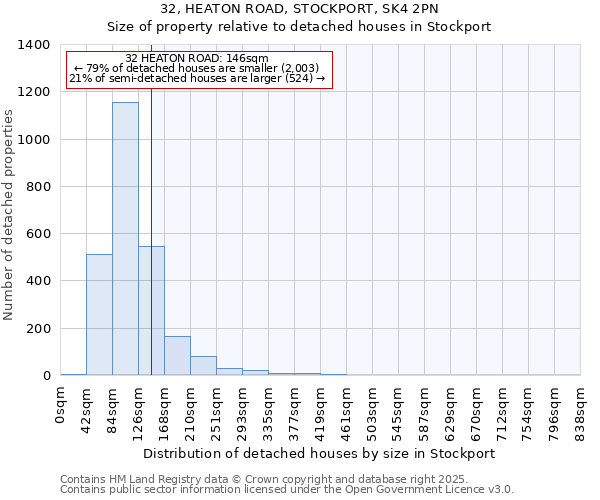The height and width of the screenshot is (500, 600).
Task: Click the '800' y-axis tick label
Action: click(38, 187)
